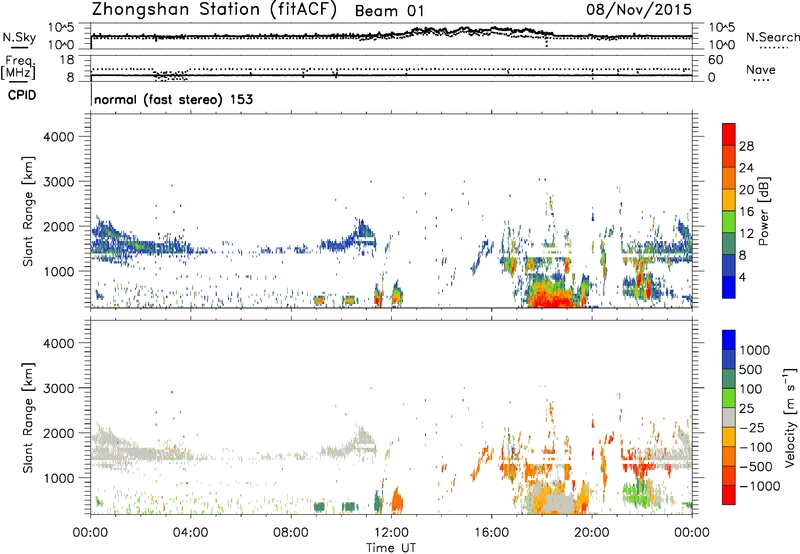Click the date 08/Nov/2015
This screenshot has height=554, width=800.
pyautogui.click(x=639, y=9)
